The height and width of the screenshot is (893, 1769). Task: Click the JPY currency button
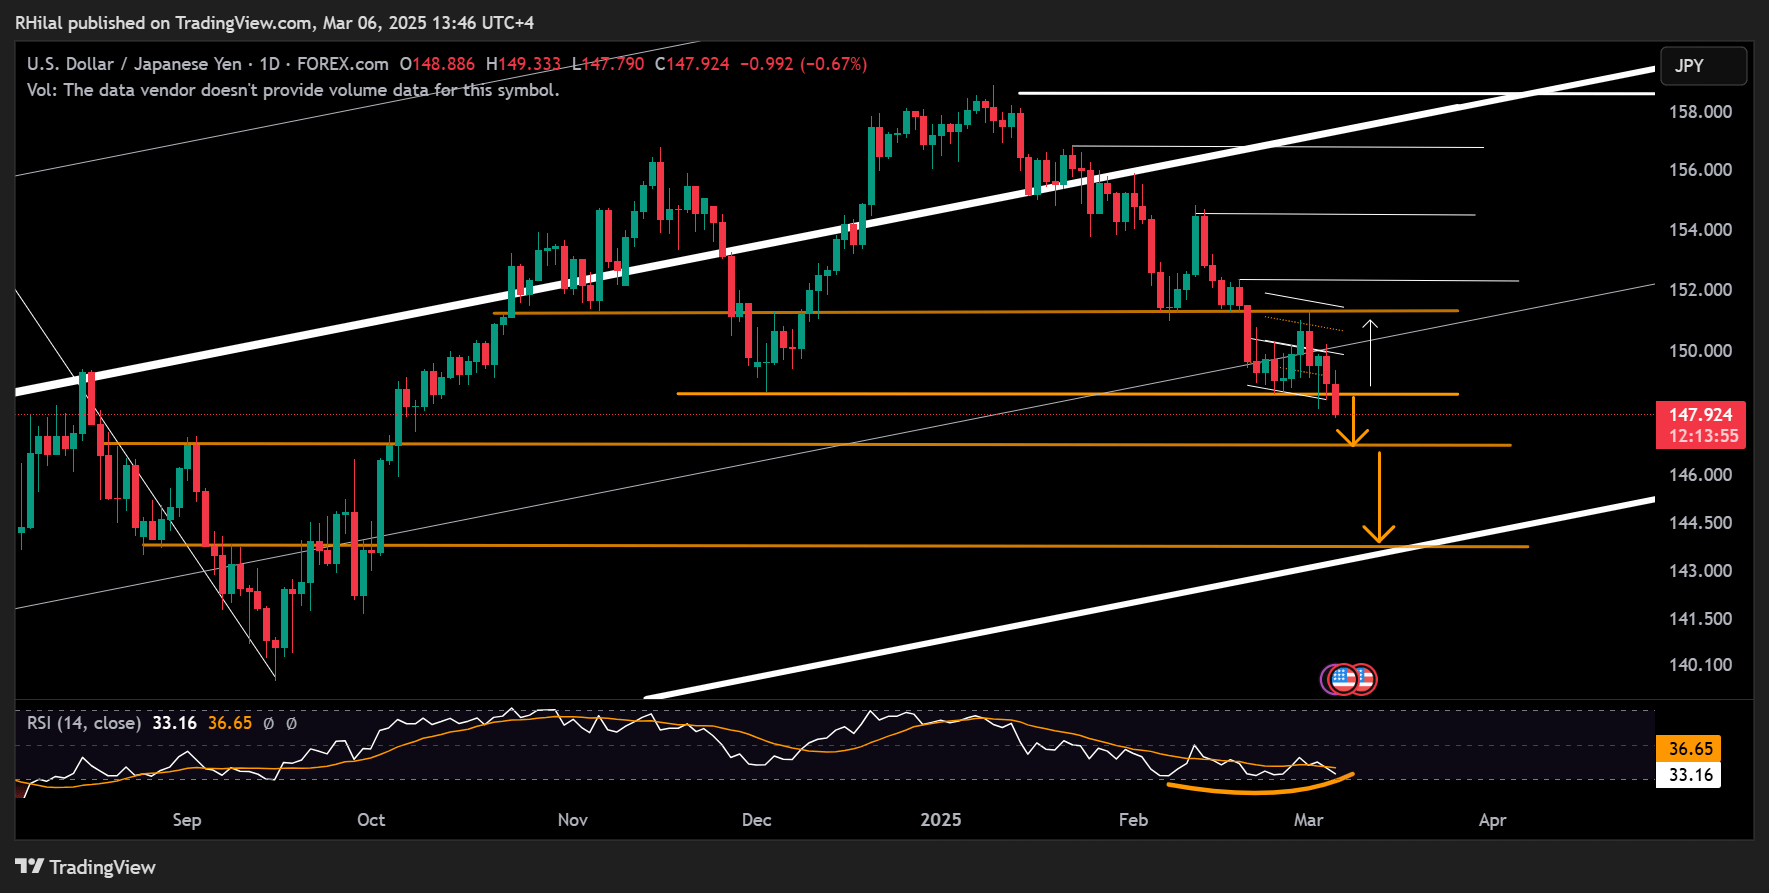click(x=1704, y=66)
